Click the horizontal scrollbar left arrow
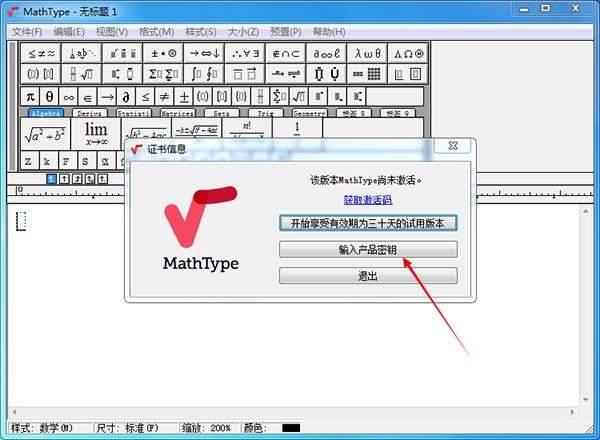Image resolution: width=600 pixels, height=440 pixels. pos(14,412)
